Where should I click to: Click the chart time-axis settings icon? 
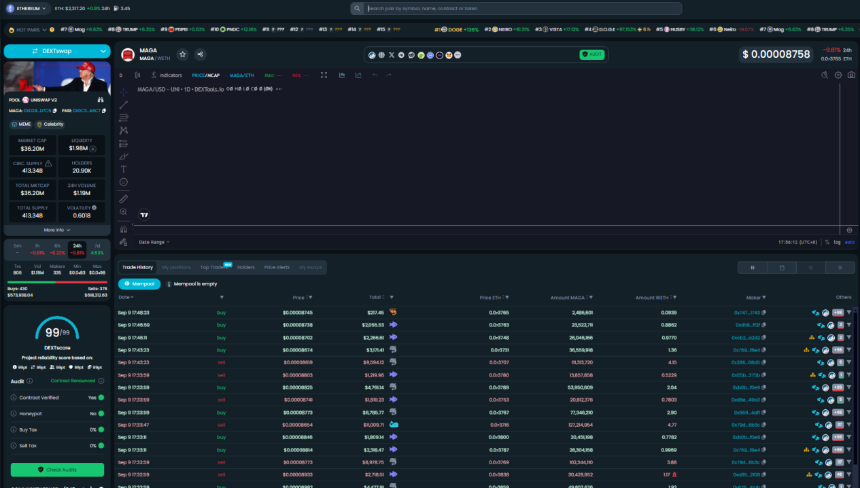click(850, 230)
